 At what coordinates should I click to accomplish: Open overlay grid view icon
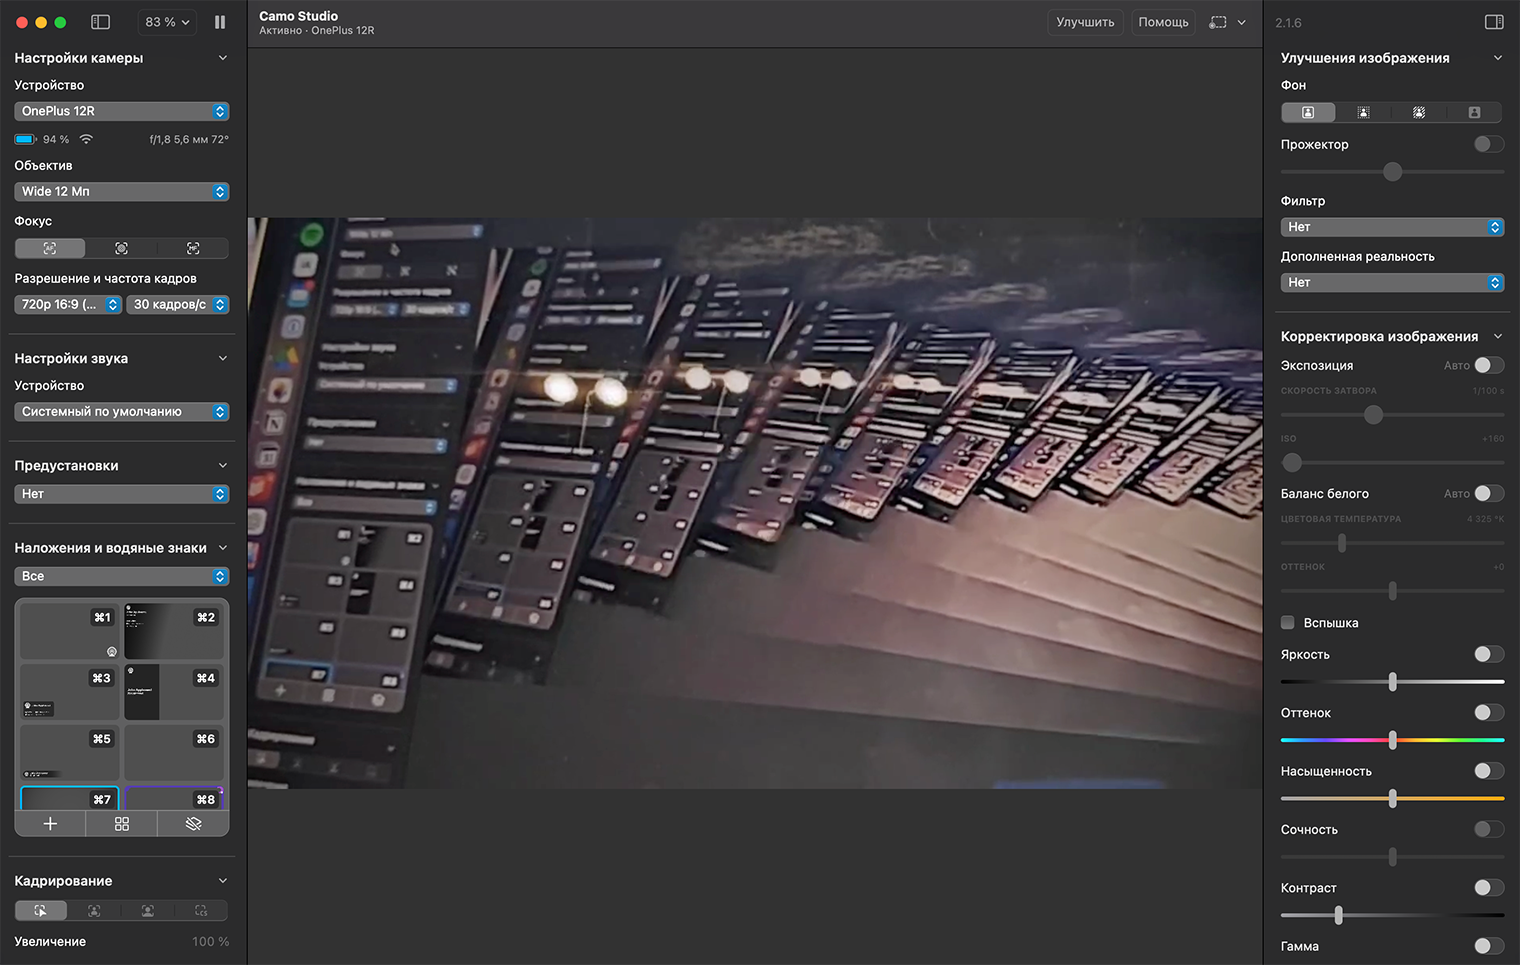122,823
